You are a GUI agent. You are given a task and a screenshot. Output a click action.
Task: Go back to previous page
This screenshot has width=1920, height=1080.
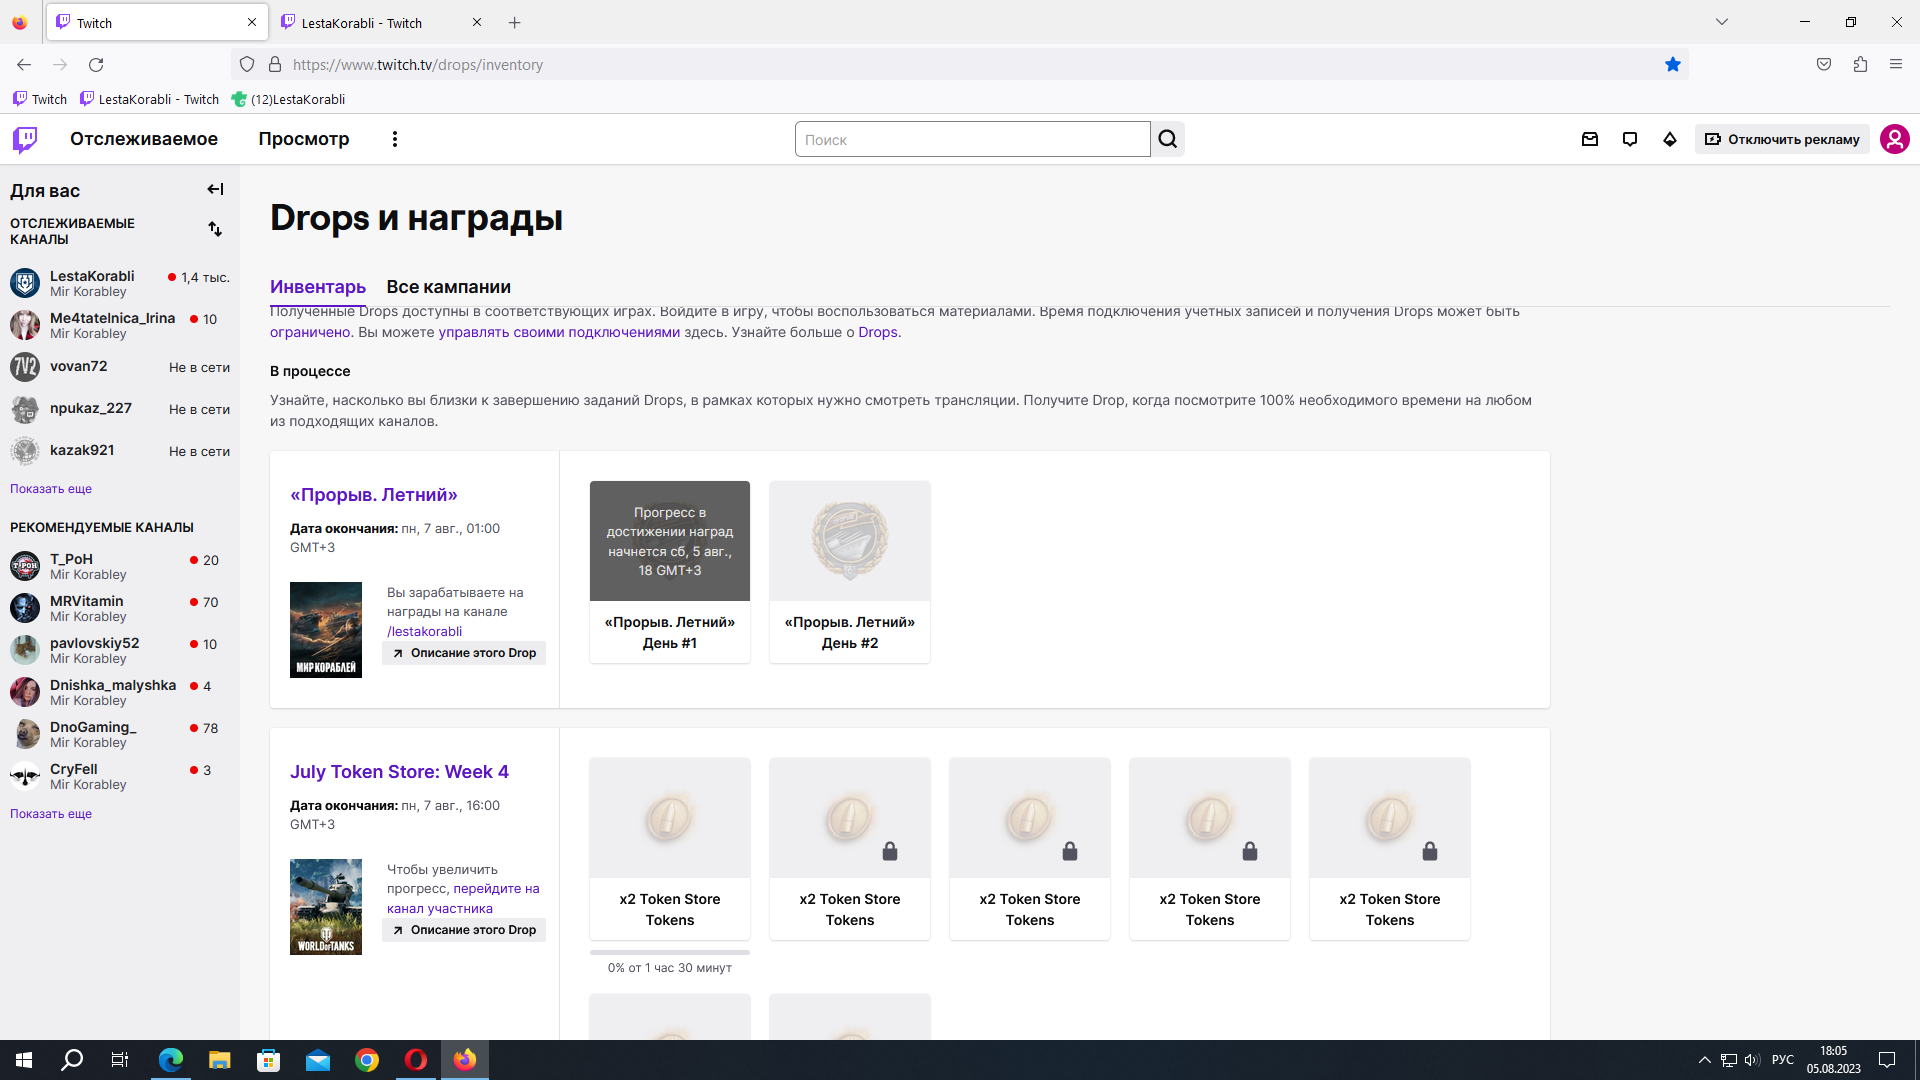(x=24, y=65)
